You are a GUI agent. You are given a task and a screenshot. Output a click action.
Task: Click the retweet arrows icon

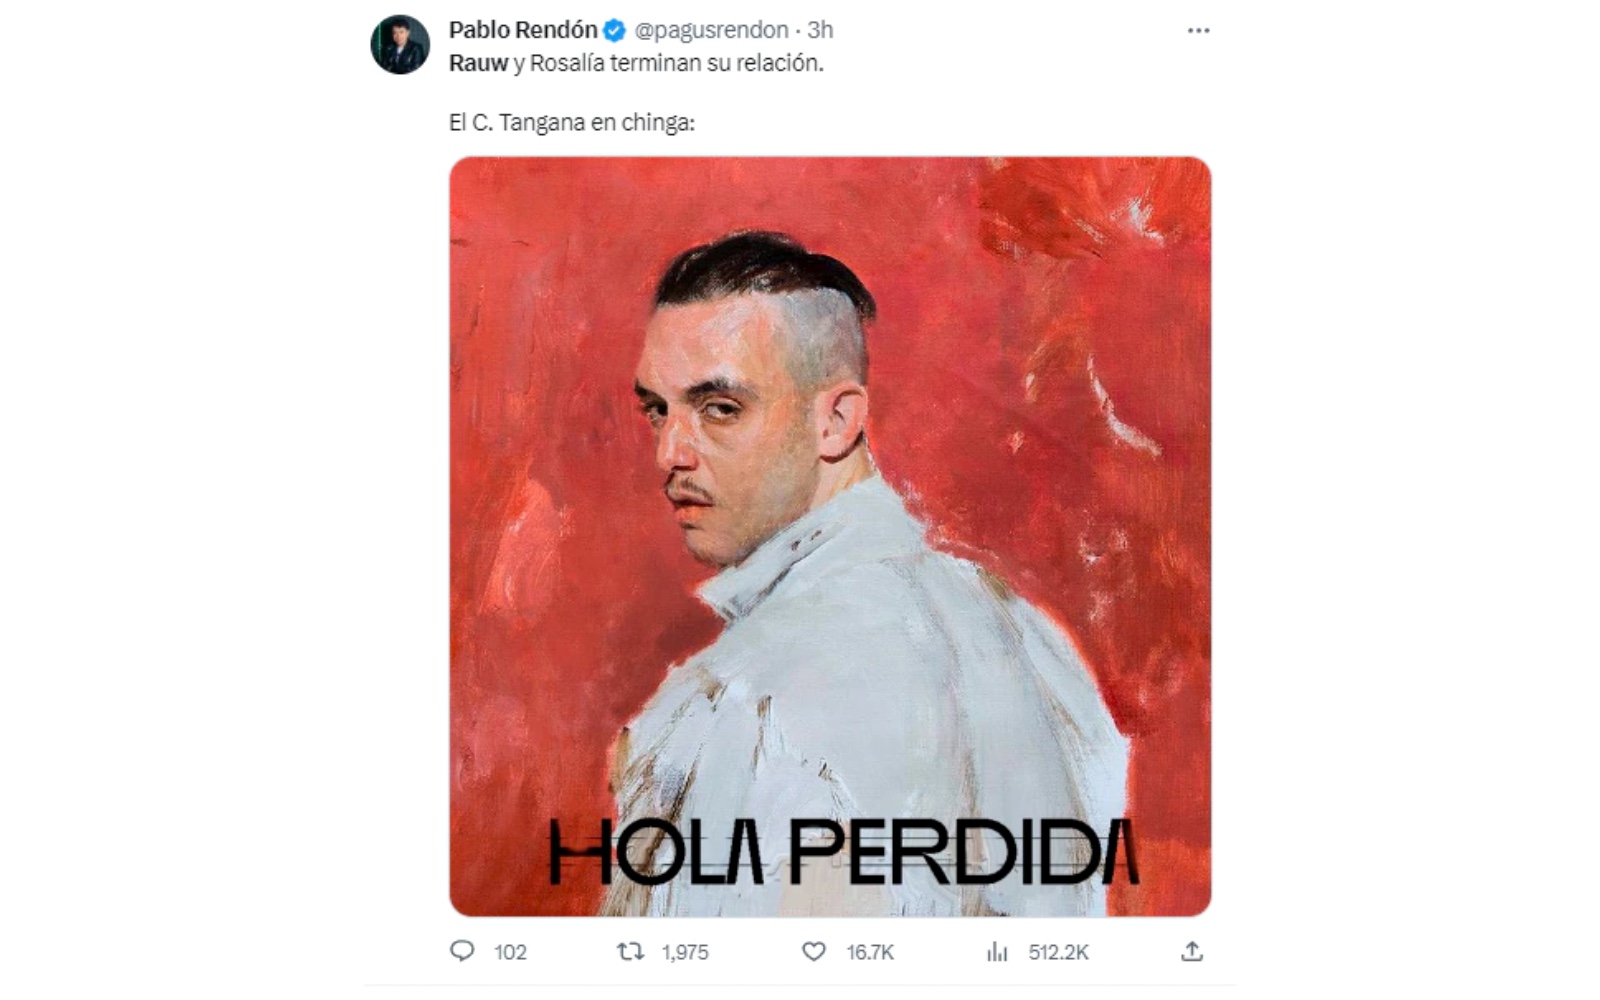point(630,951)
